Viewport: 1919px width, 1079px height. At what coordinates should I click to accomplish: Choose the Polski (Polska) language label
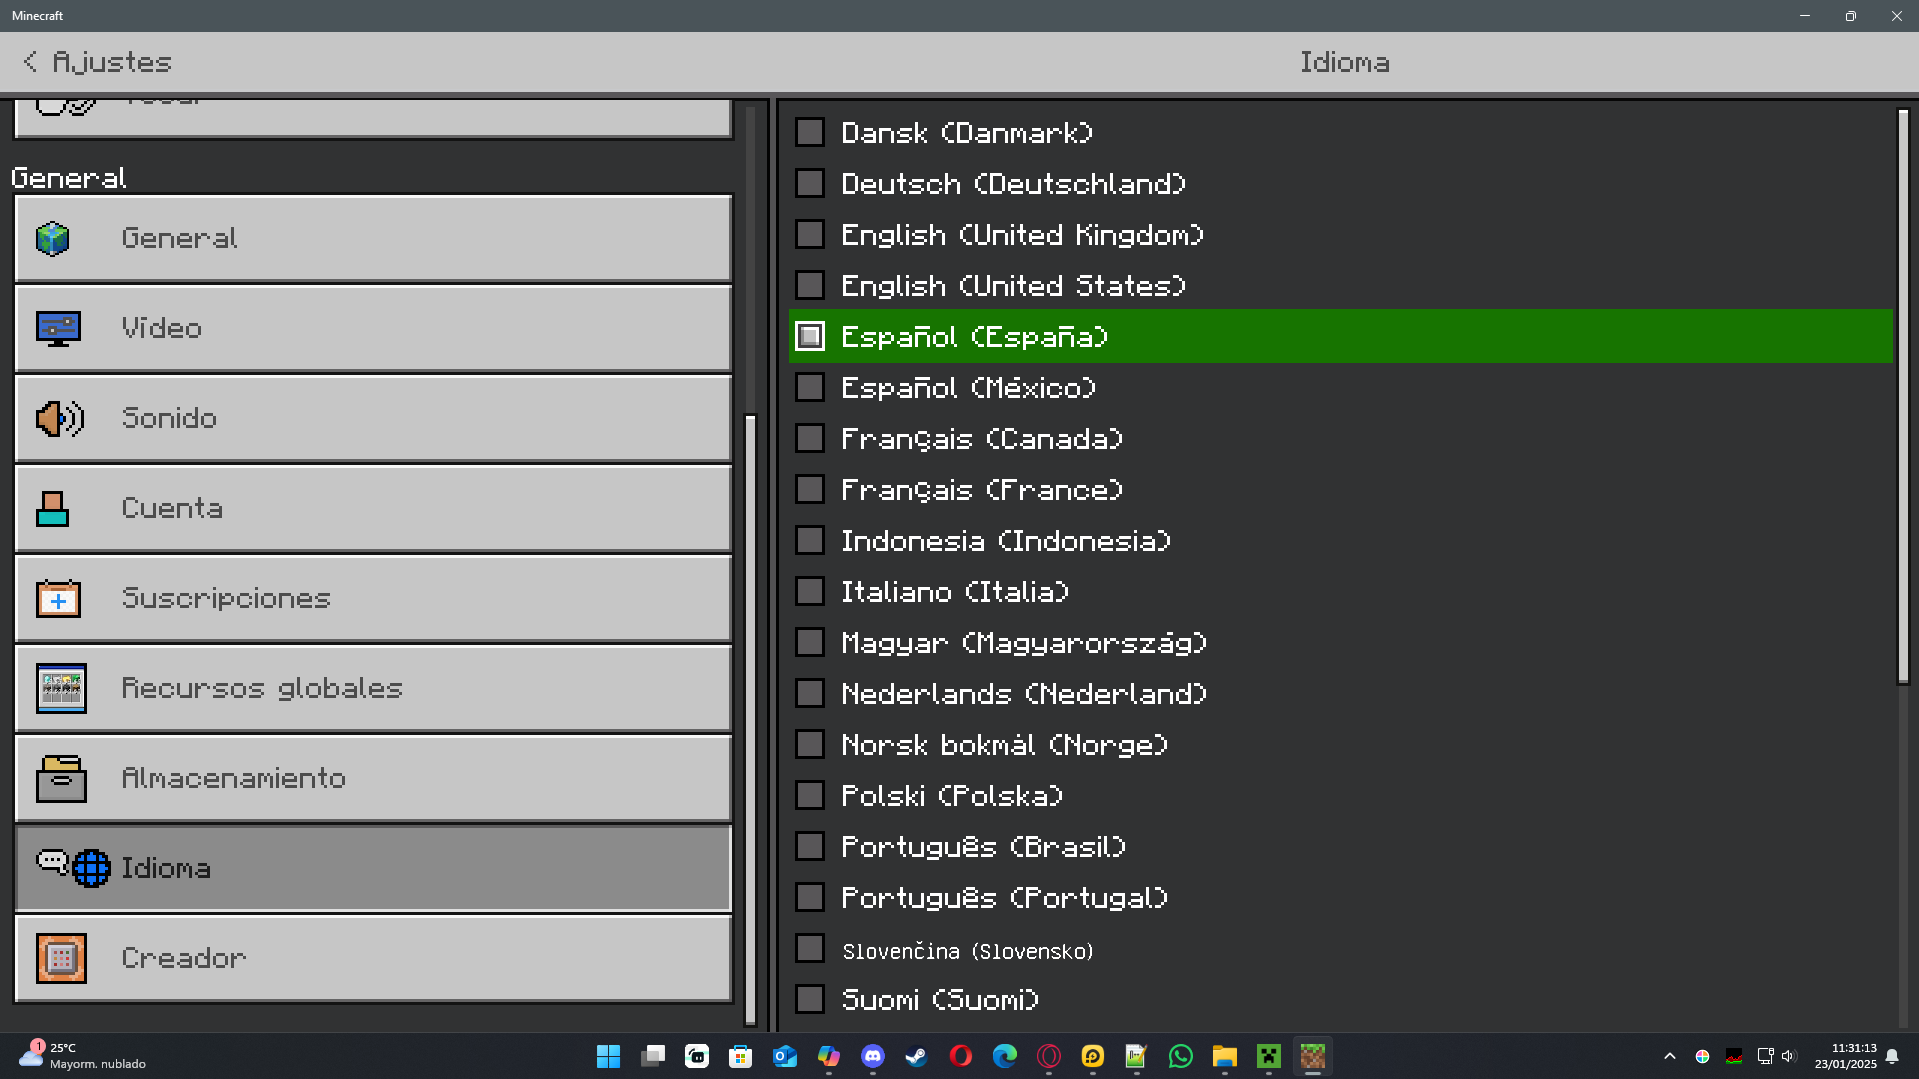[x=952, y=796]
